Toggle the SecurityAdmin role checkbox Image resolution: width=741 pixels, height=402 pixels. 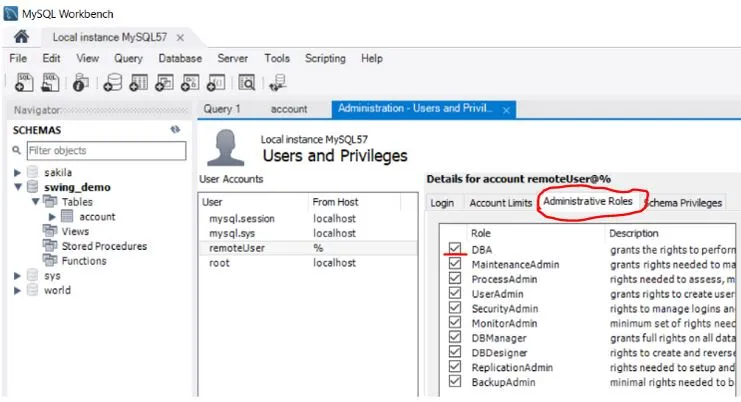[455, 308]
